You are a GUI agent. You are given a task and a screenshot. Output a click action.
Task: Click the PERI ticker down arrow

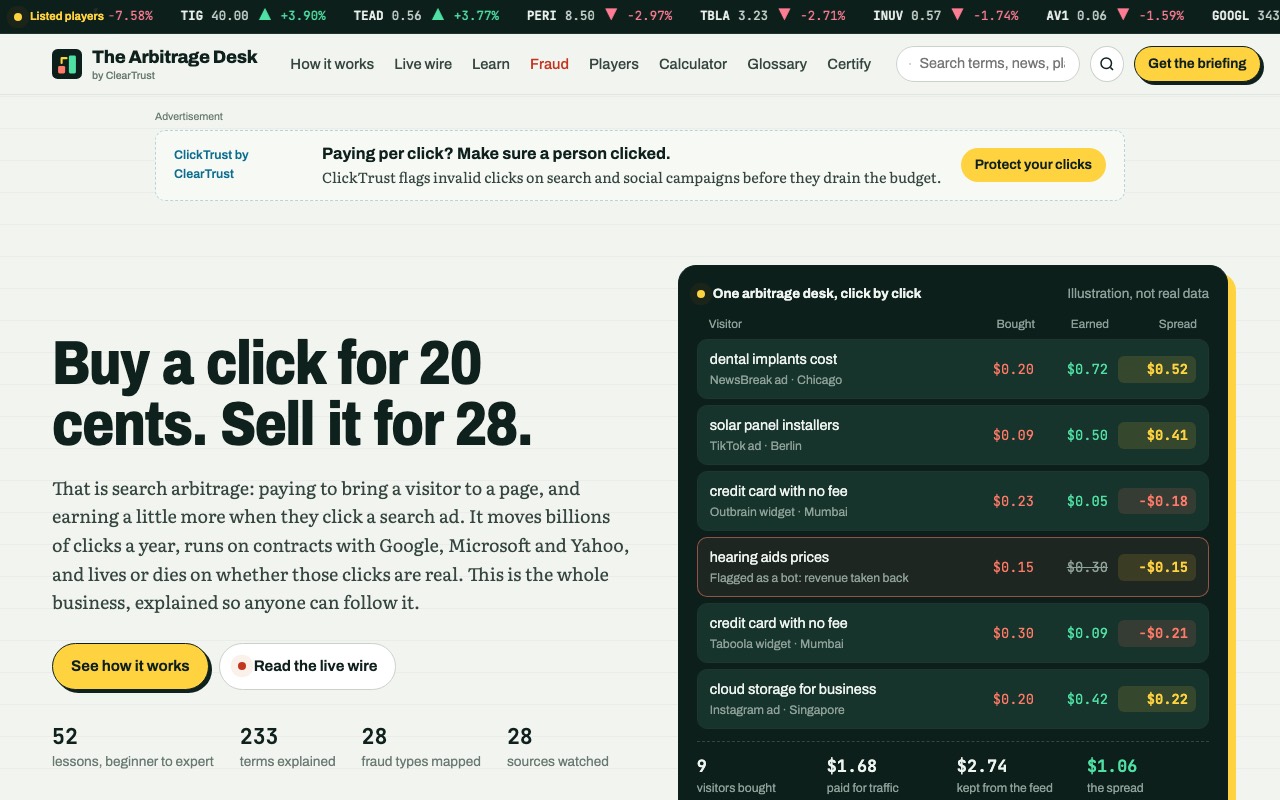[610, 16]
